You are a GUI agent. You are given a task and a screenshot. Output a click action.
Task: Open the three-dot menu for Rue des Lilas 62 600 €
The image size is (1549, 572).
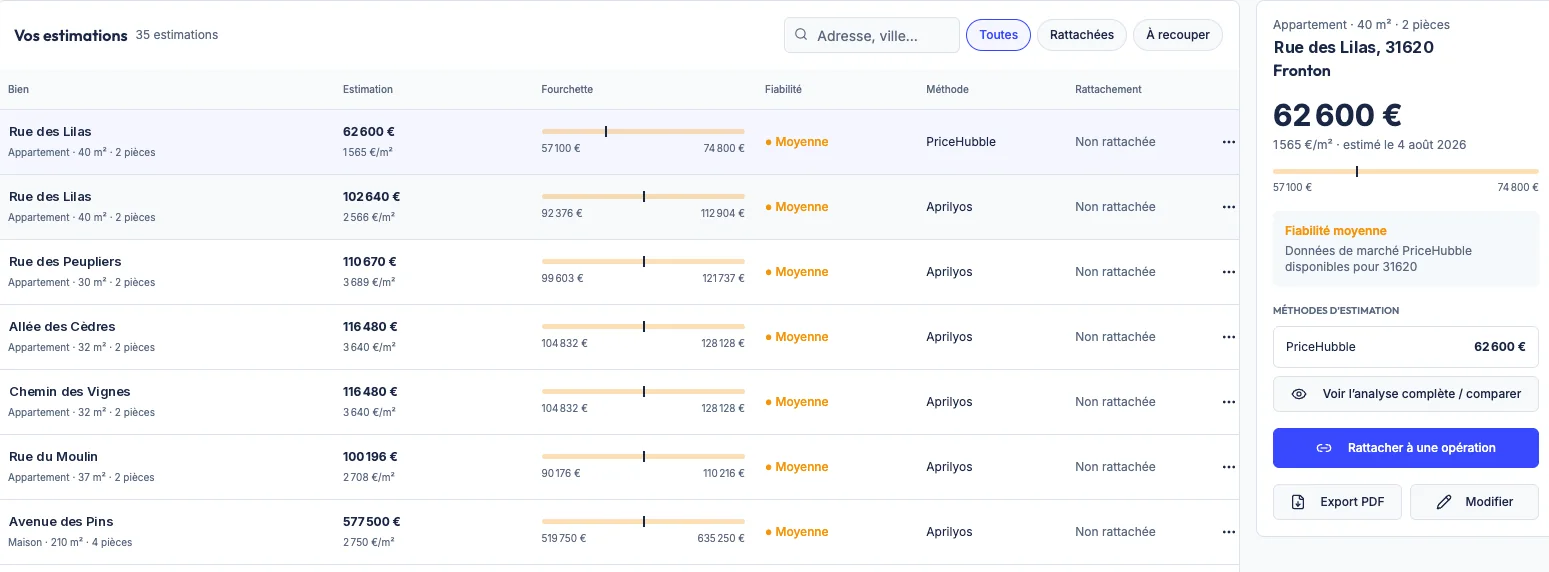pos(1228,142)
